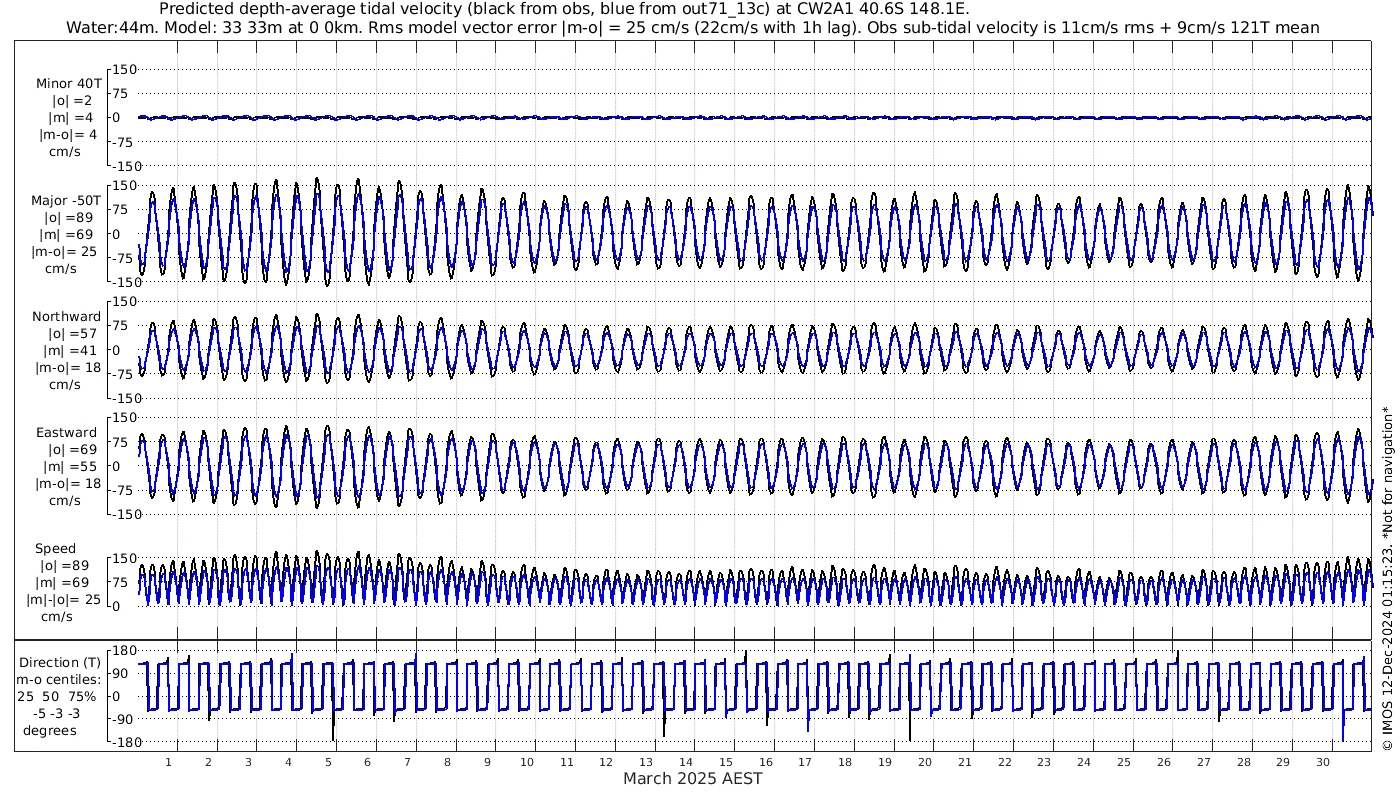Click day '20' on the date axis

[x=925, y=762]
